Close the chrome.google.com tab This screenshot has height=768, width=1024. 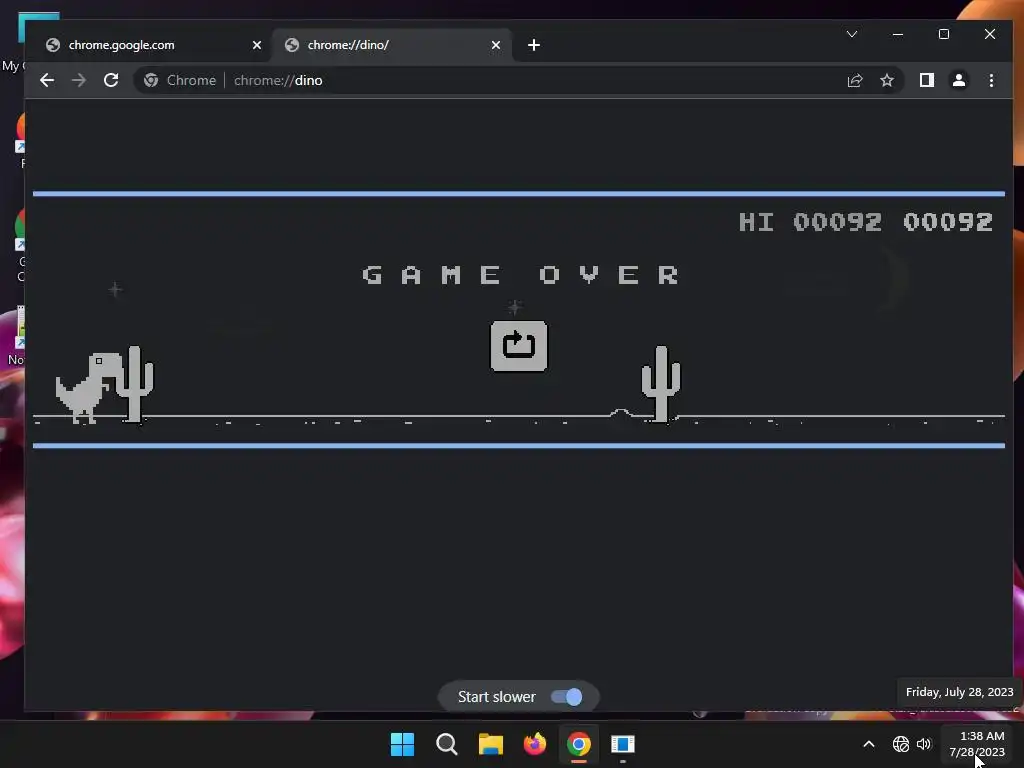point(257,45)
